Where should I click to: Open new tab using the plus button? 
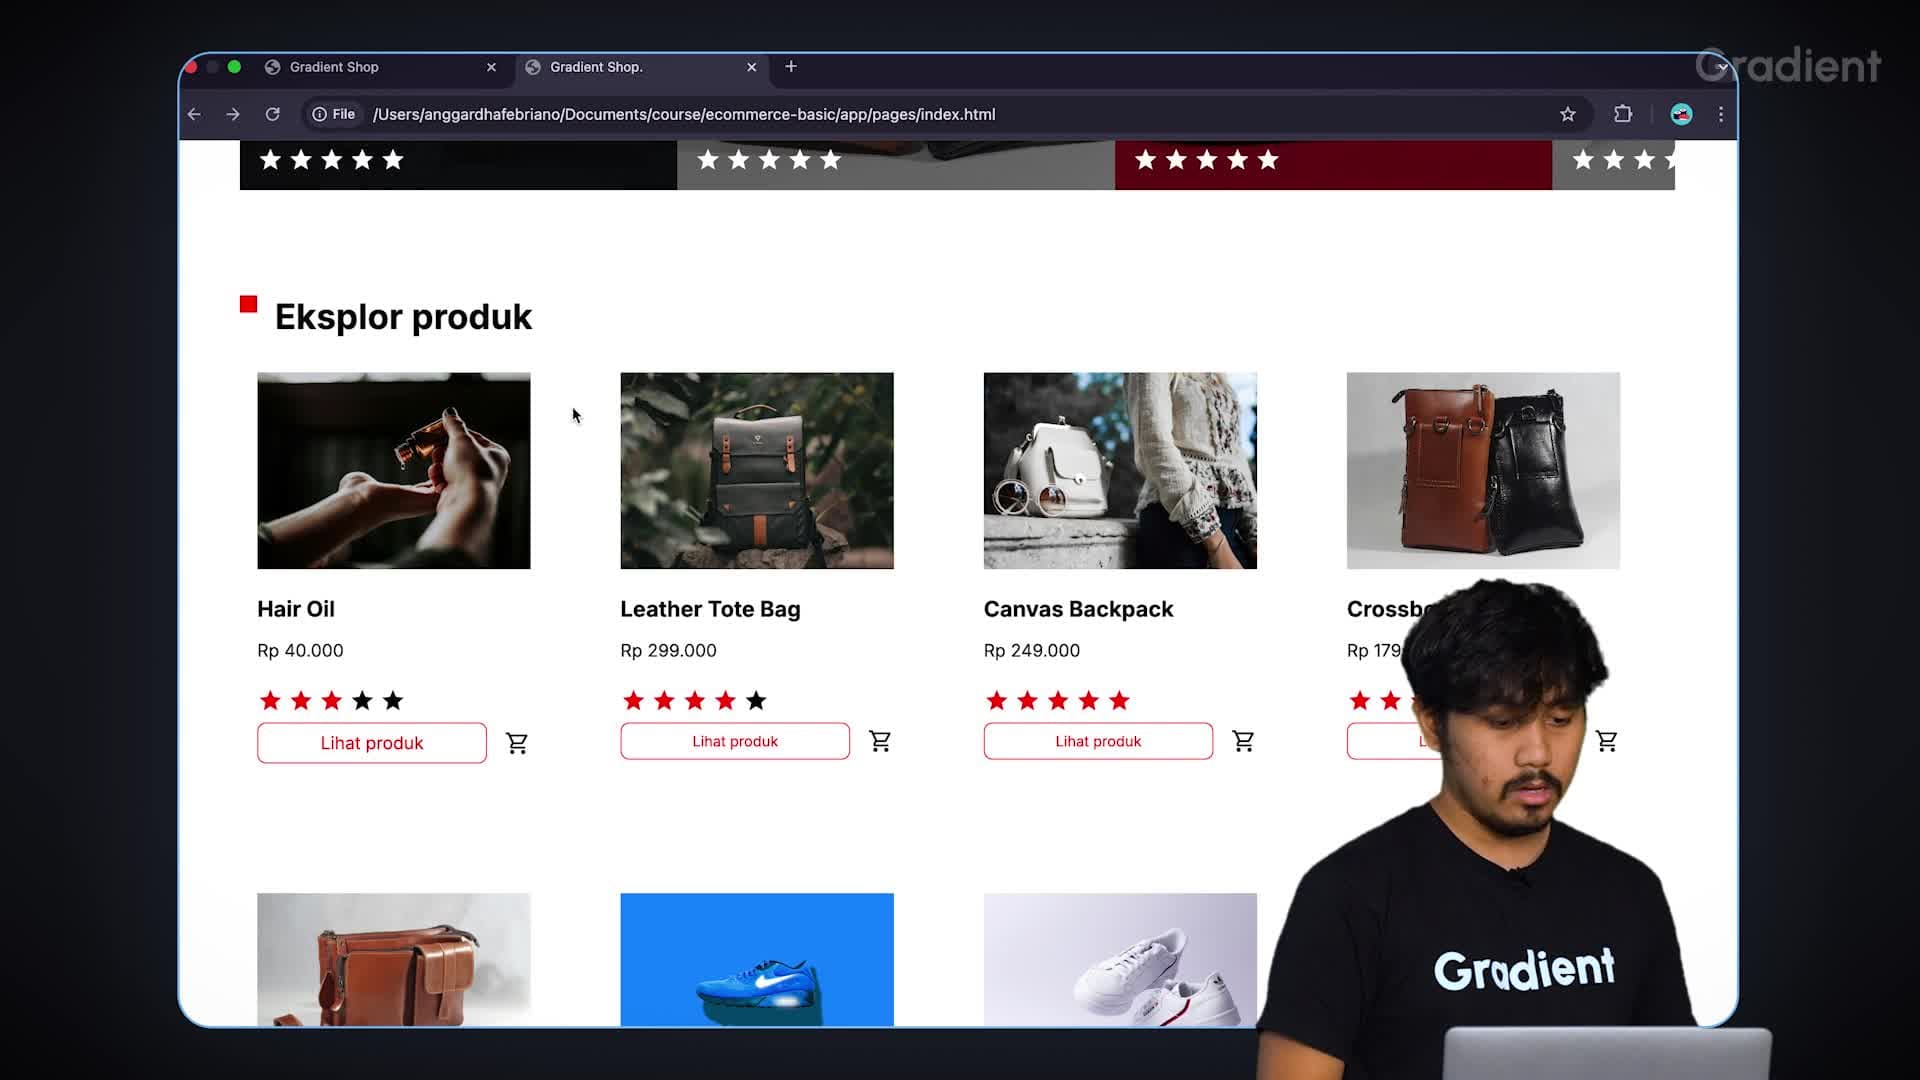[x=791, y=66]
